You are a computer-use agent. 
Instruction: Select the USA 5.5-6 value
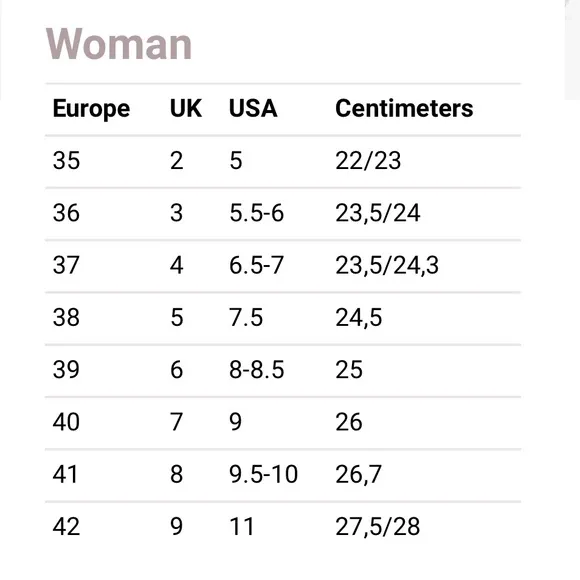pos(256,213)
